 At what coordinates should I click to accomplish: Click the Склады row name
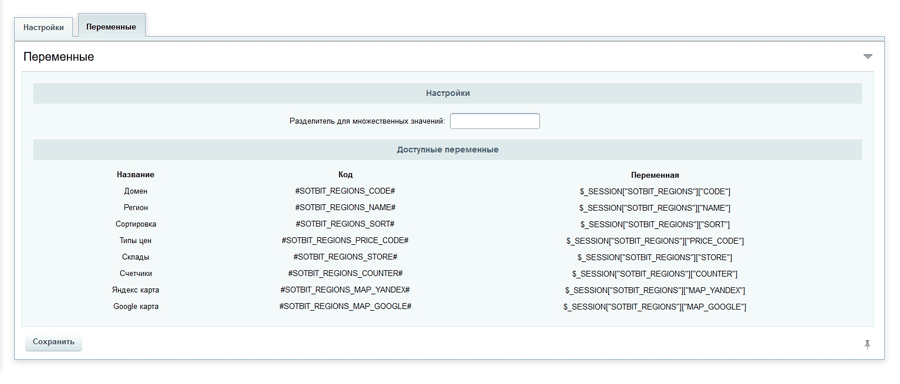coord(135,257)
